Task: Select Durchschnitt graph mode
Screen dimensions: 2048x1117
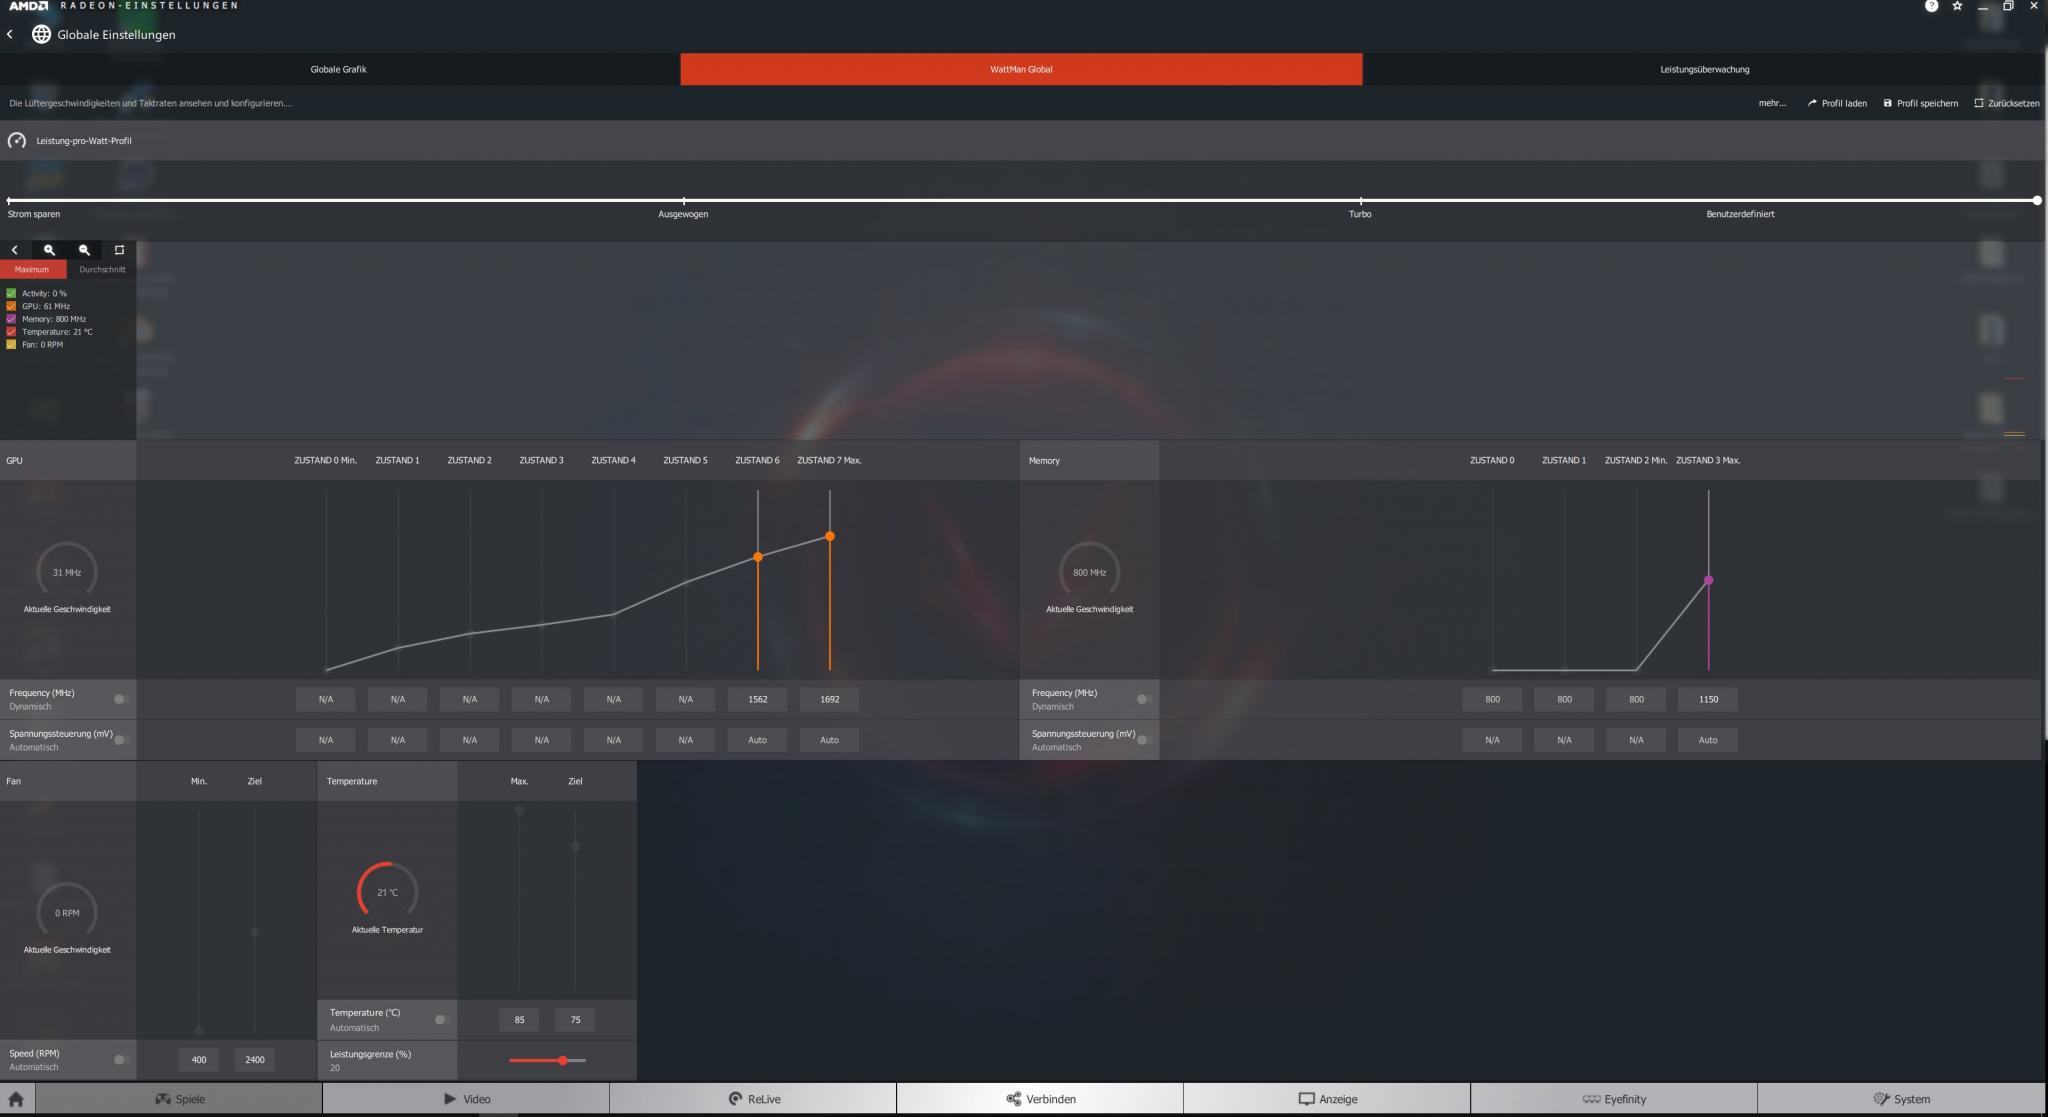Action: tap(102, 269)
